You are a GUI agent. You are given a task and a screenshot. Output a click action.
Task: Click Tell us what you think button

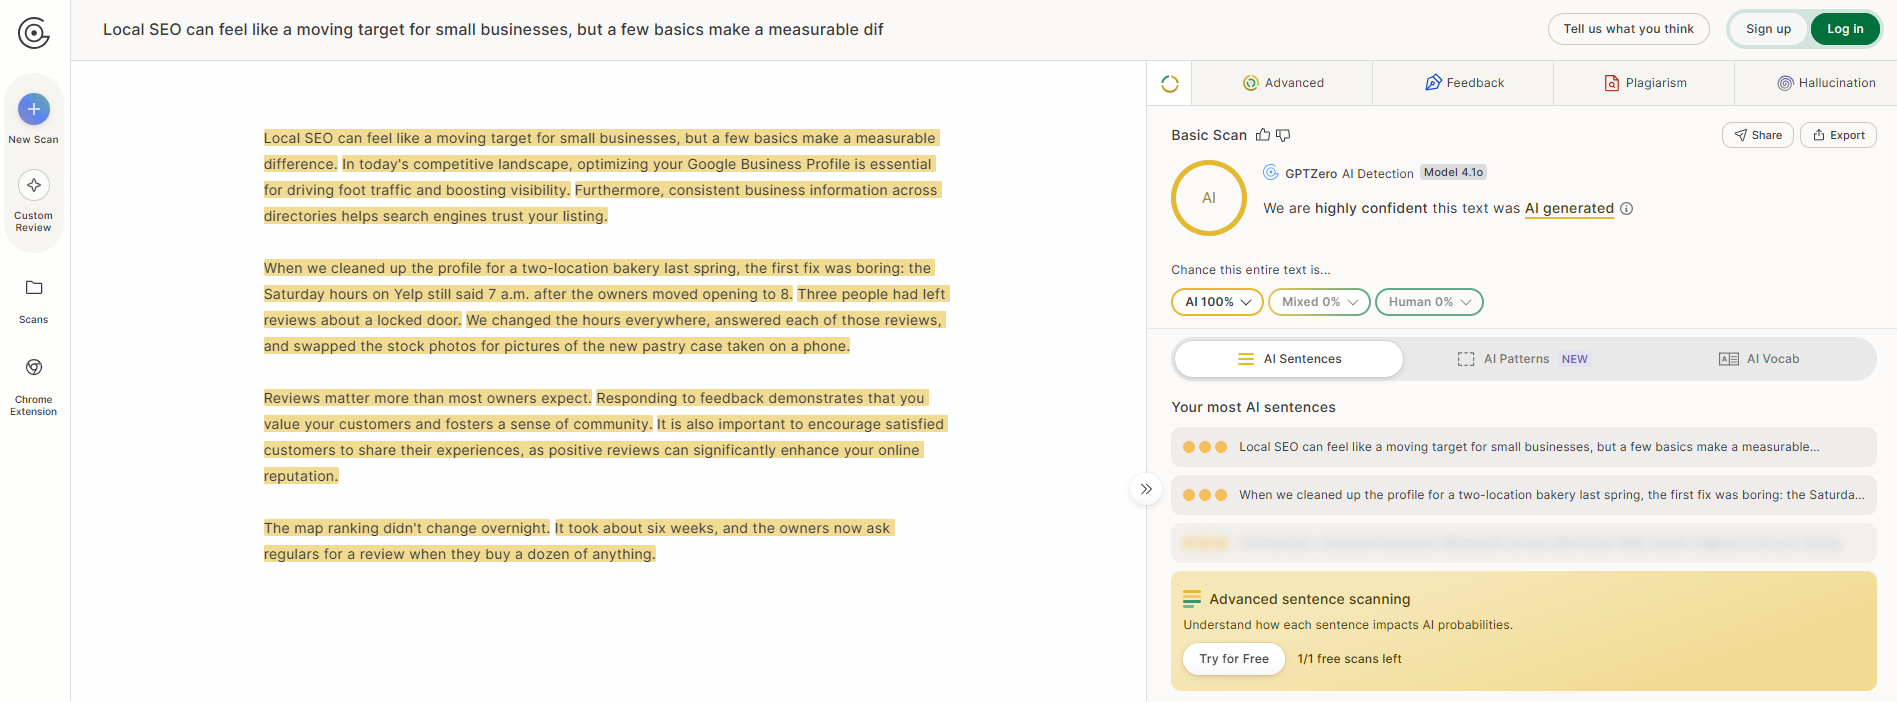1629,29
